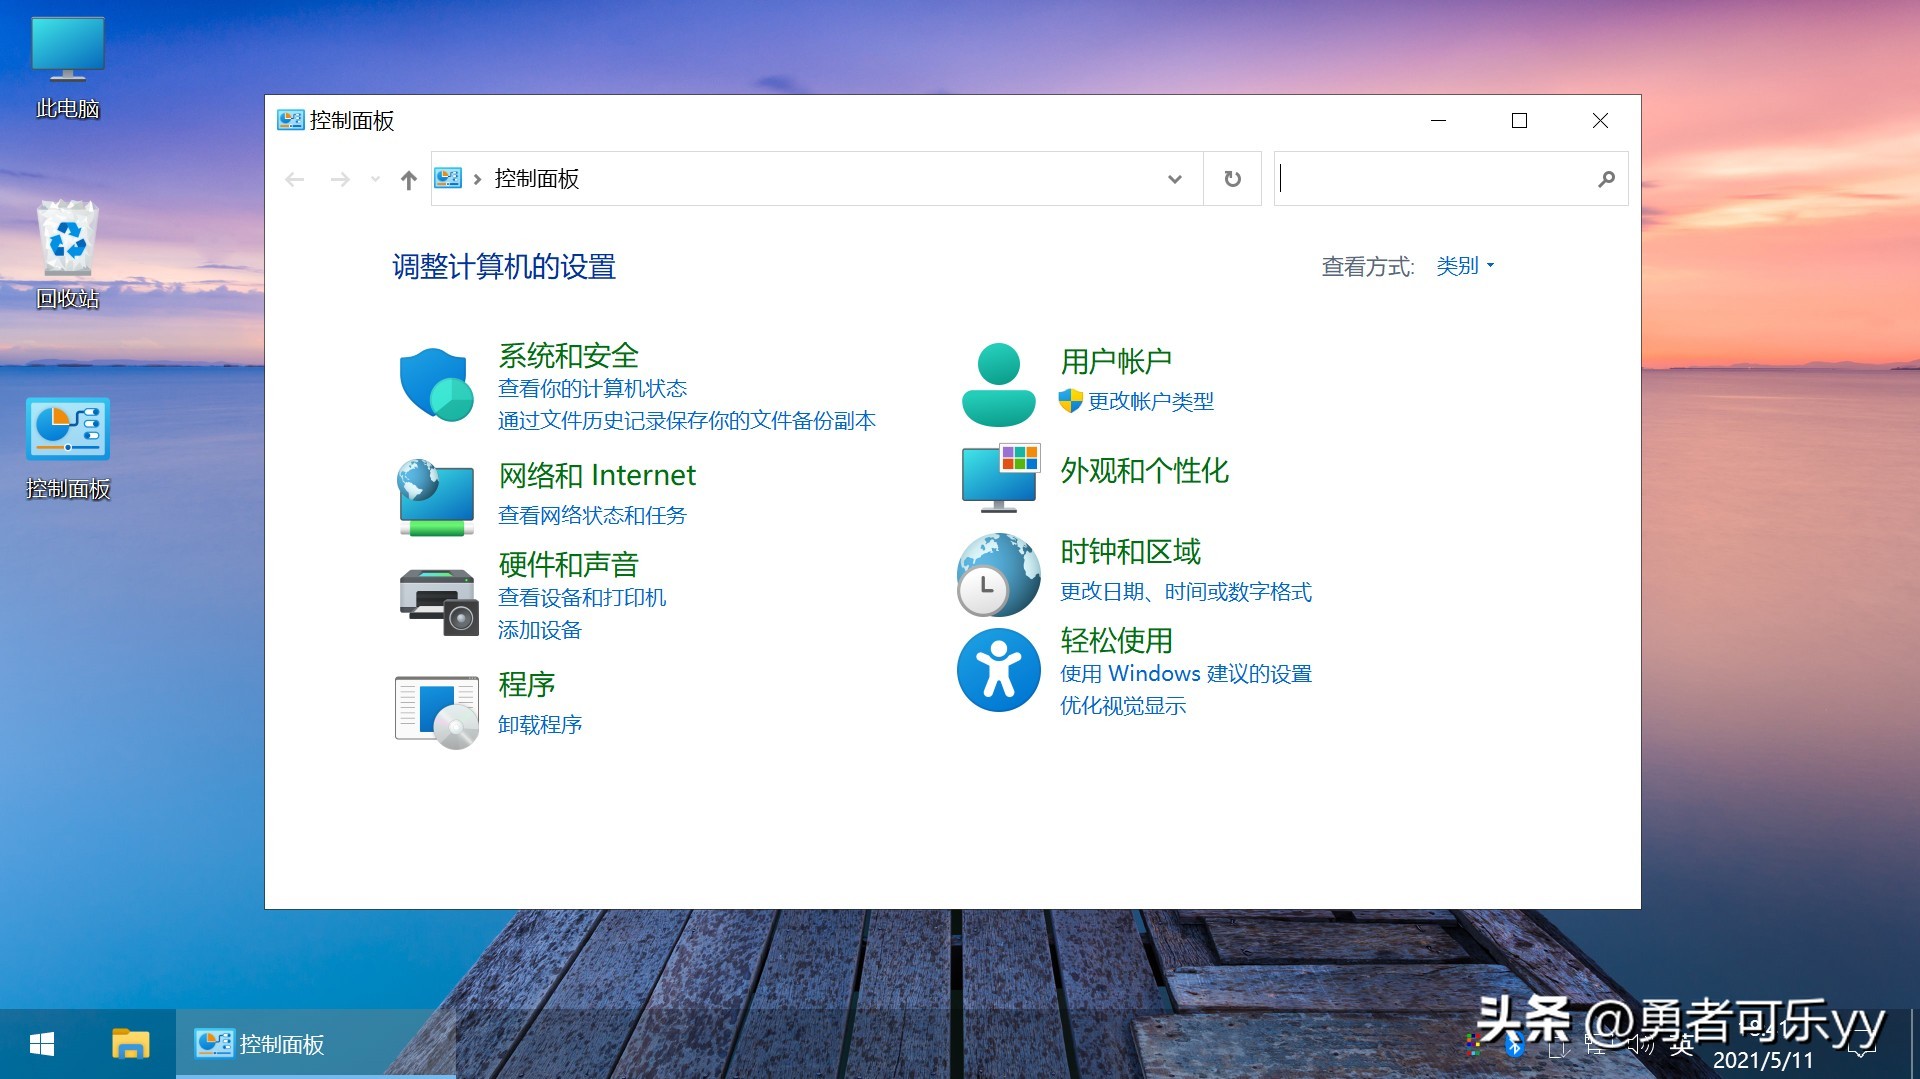Open 轻松使用 via the accessibility icon
Viewport: 1920px width, 1079px height.
999,670
